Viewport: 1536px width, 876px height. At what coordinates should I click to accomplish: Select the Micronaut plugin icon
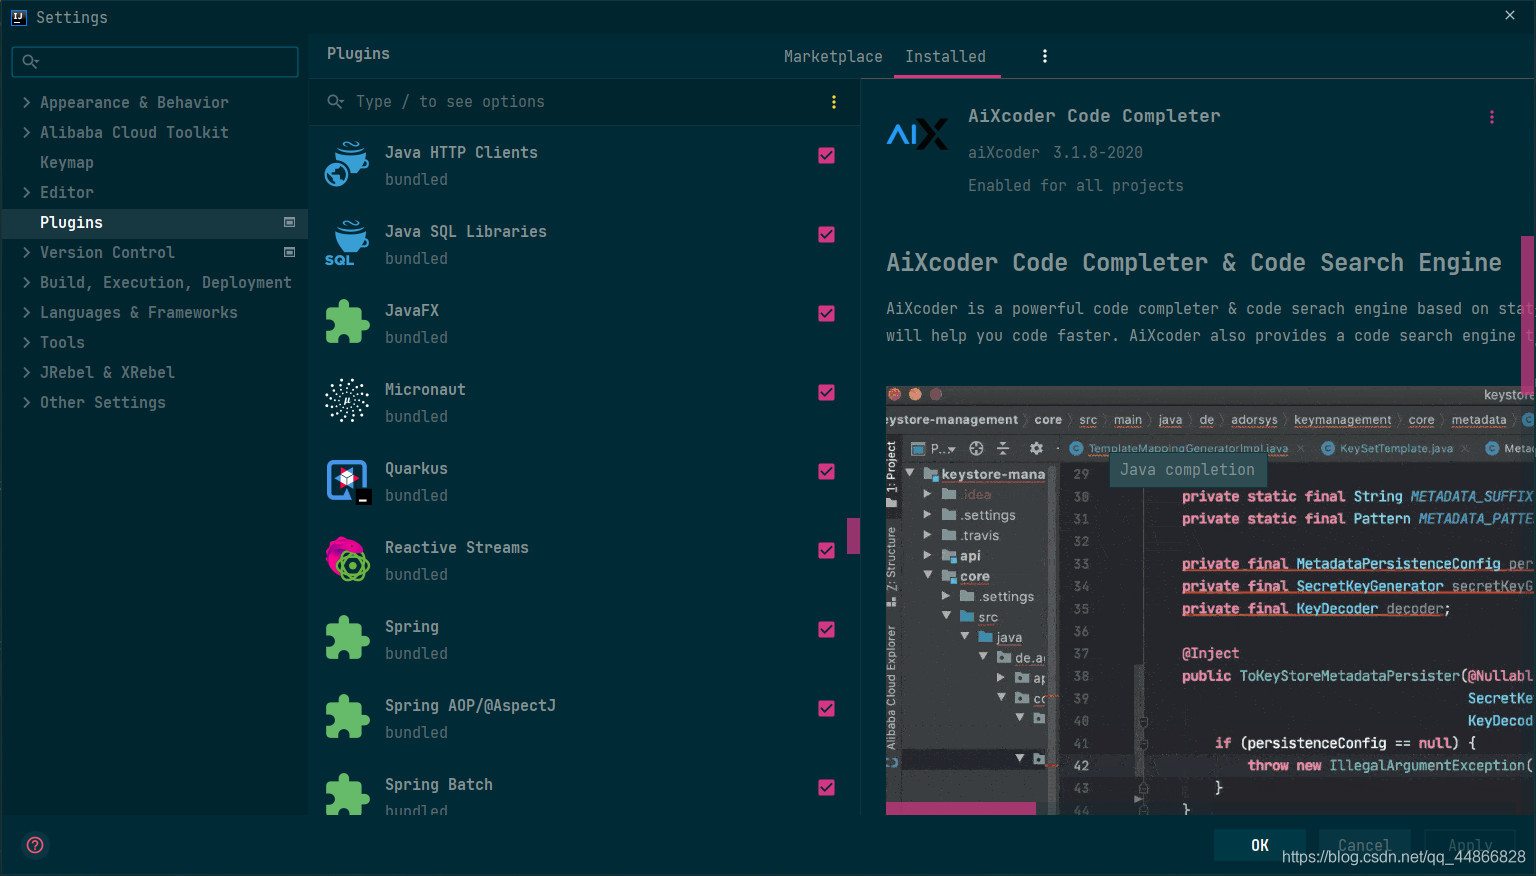click(x=347, y=401)
